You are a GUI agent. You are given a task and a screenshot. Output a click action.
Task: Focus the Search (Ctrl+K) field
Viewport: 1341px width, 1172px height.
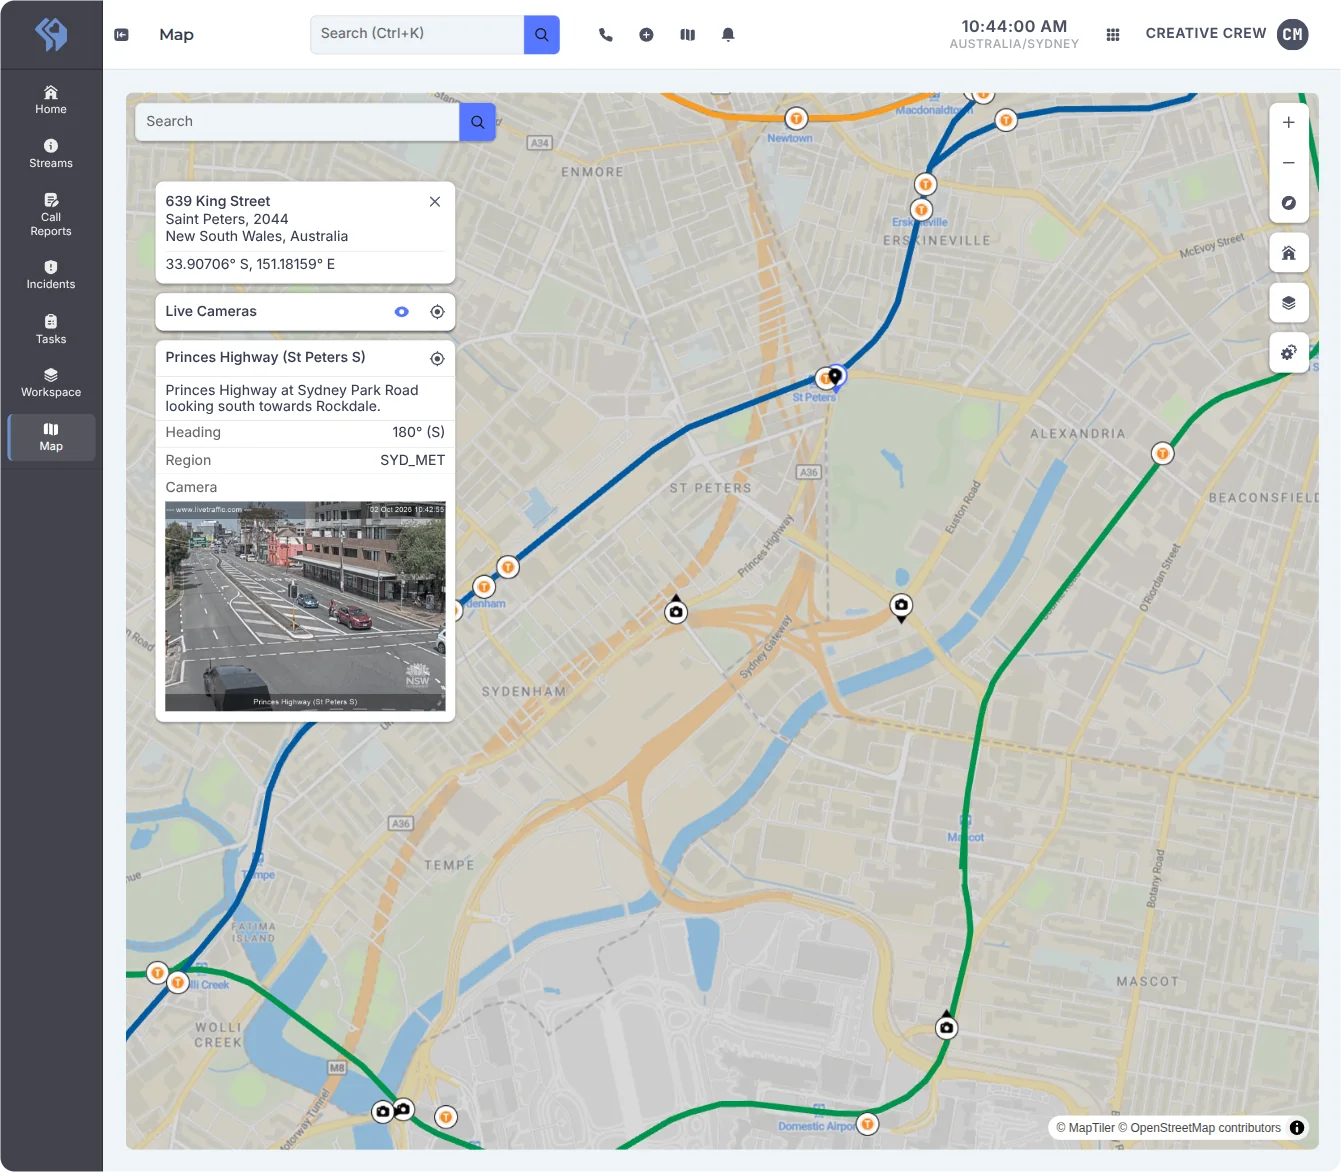click(417, 35)
